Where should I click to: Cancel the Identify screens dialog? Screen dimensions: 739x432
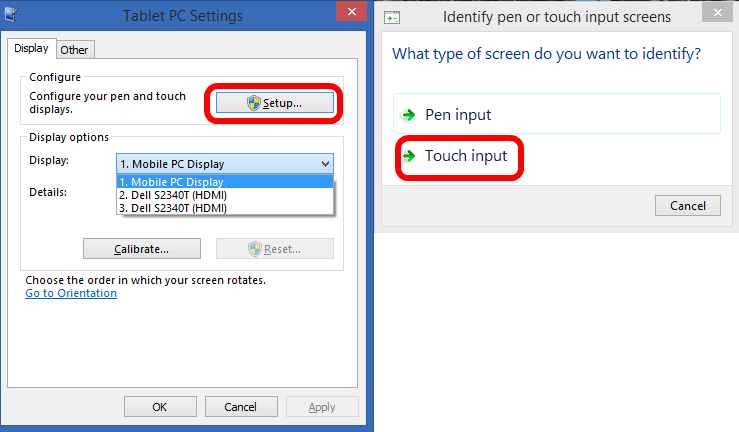tap(688, 205)
